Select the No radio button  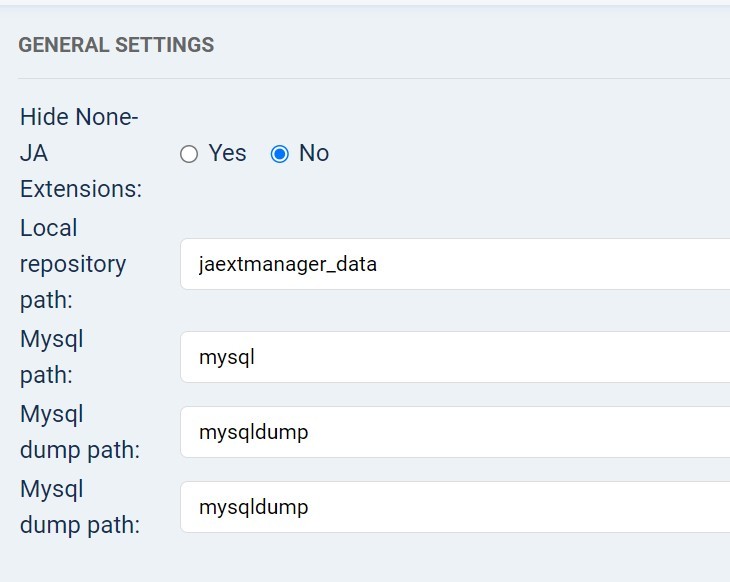[x=280, y=154]
